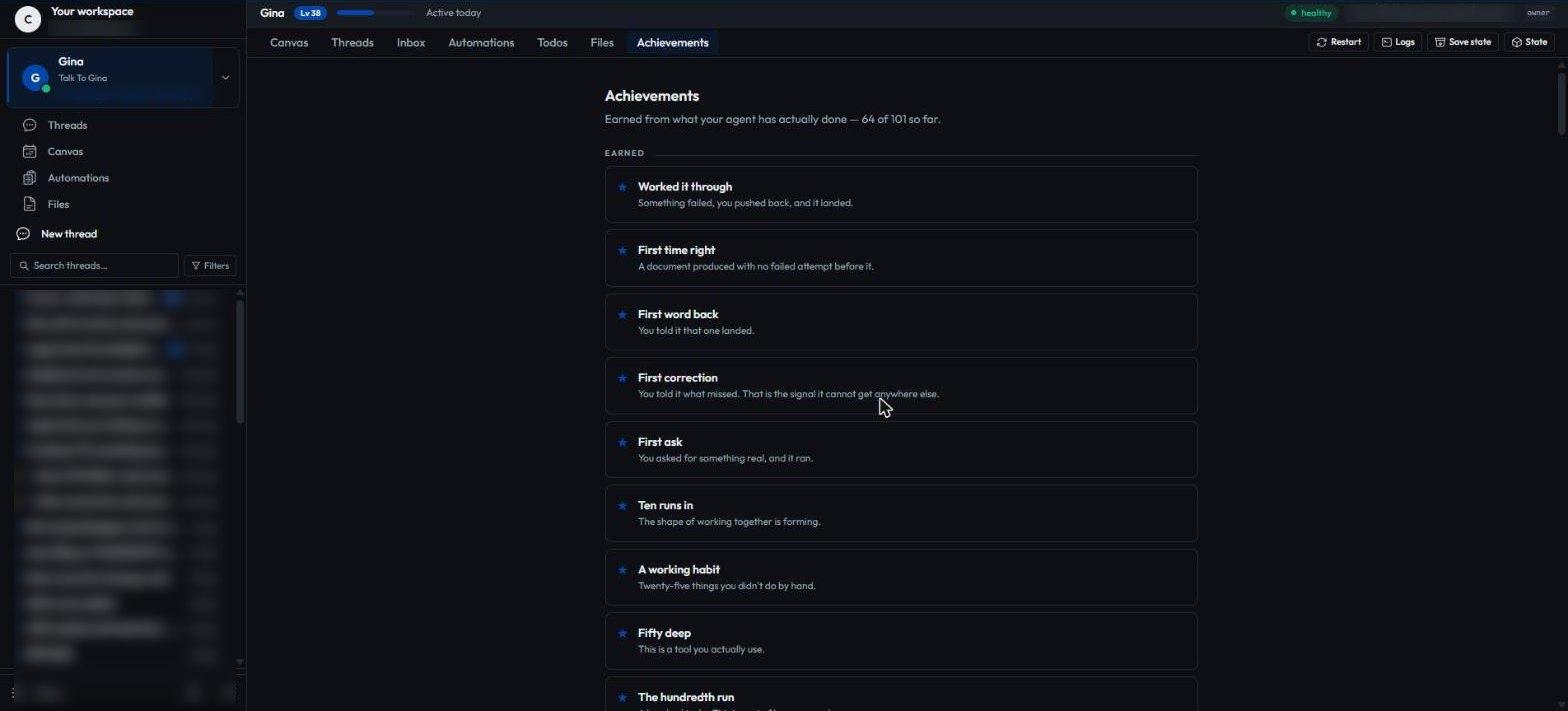Click the Filters funnel icon
Viewport: 1568px width, 711px height.
click(196, 266)
